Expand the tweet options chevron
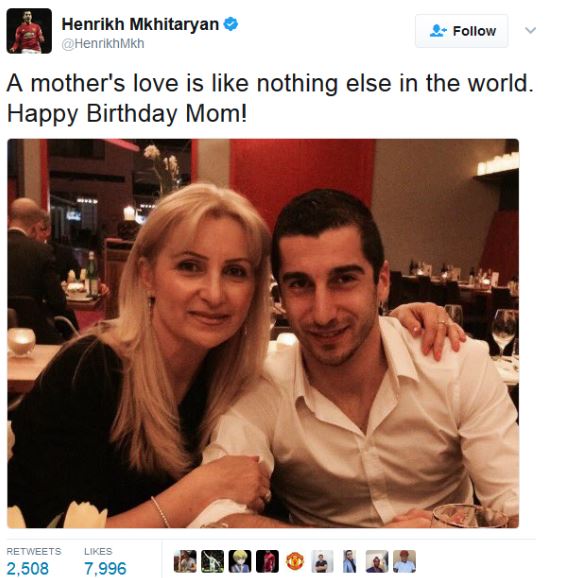Image resolution: width=565 pixels, height=578 pixels. (530, 31)
